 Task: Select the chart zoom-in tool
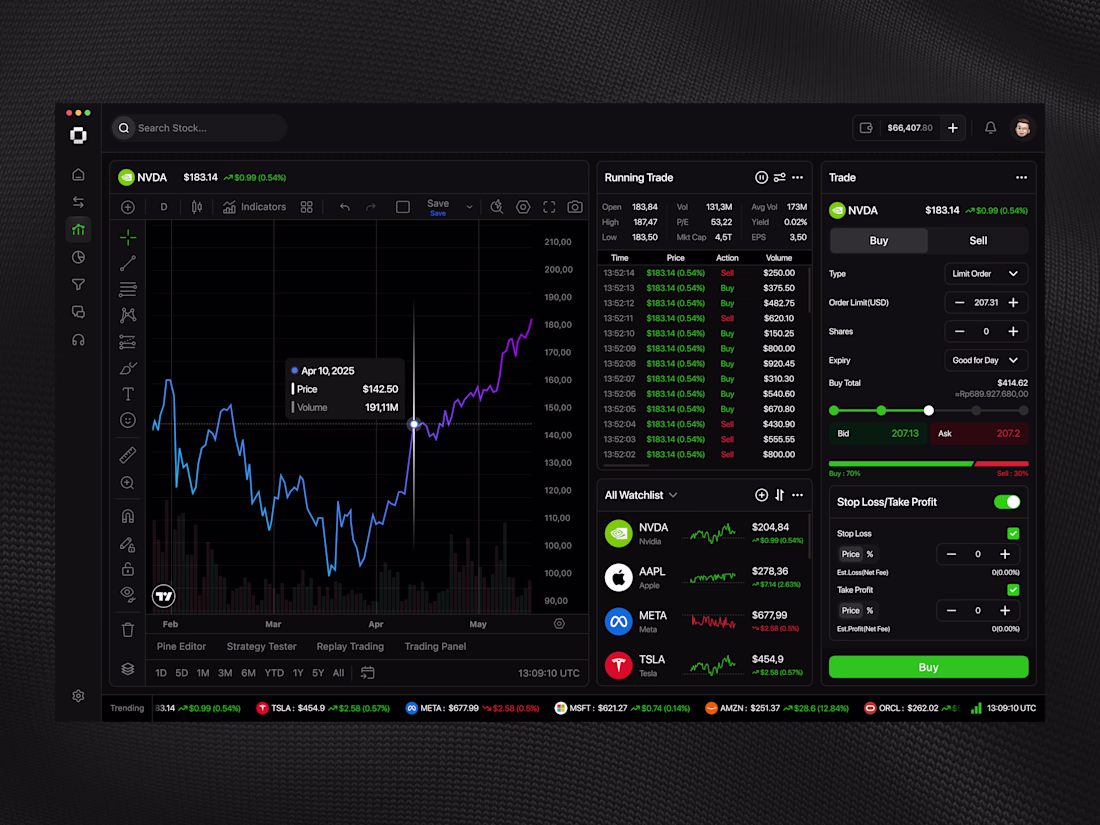[128, 483]
